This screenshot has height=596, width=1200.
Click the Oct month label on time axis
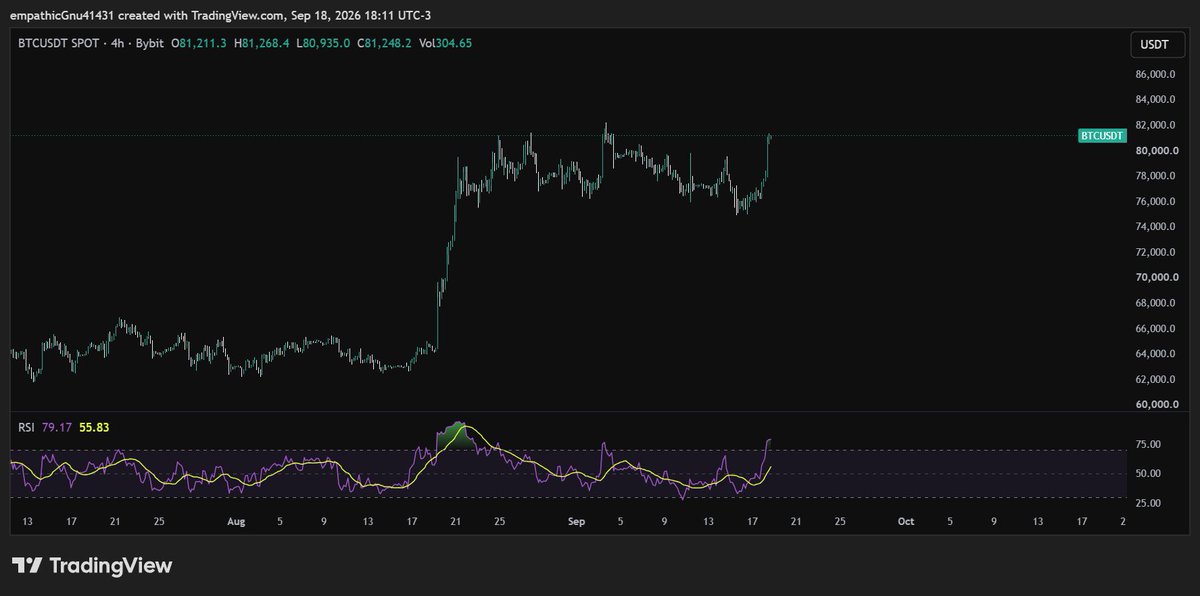[906, 521]
